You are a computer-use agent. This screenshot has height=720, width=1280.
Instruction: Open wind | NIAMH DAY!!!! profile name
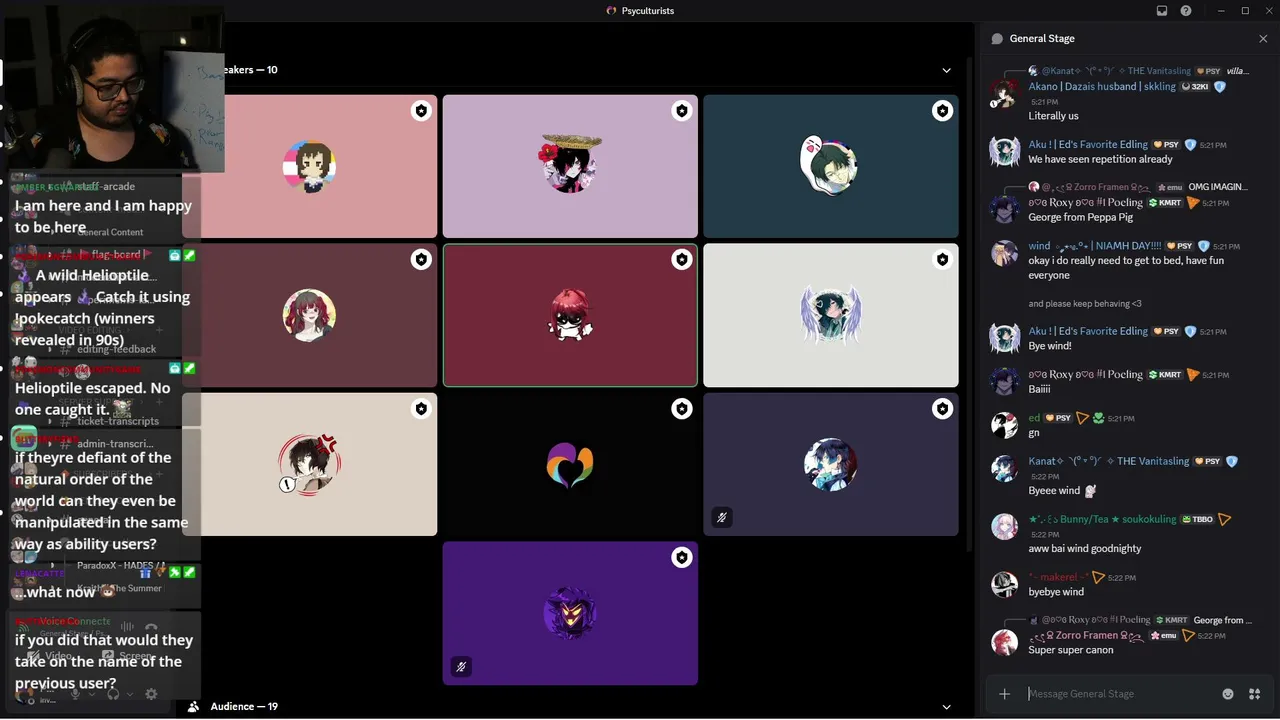pos(1095,246)
